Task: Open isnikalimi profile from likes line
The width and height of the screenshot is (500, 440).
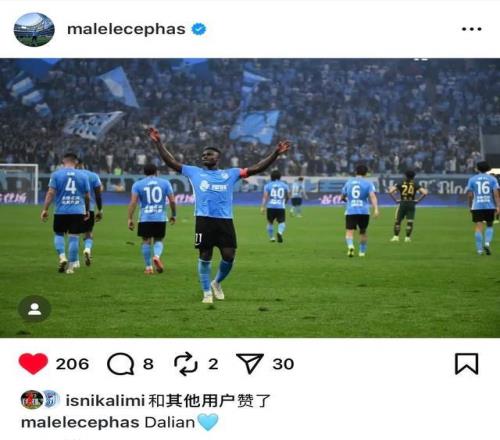Action: 105,400
